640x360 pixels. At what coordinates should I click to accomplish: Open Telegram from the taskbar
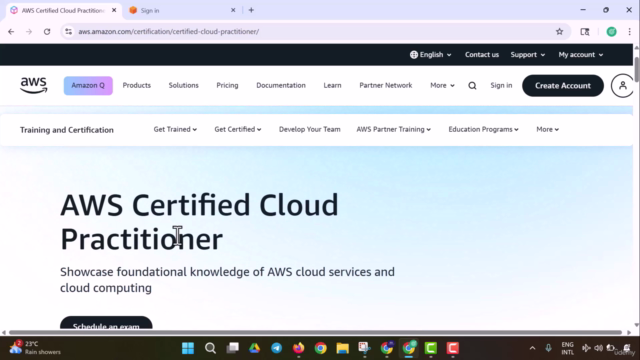point(276,348)
